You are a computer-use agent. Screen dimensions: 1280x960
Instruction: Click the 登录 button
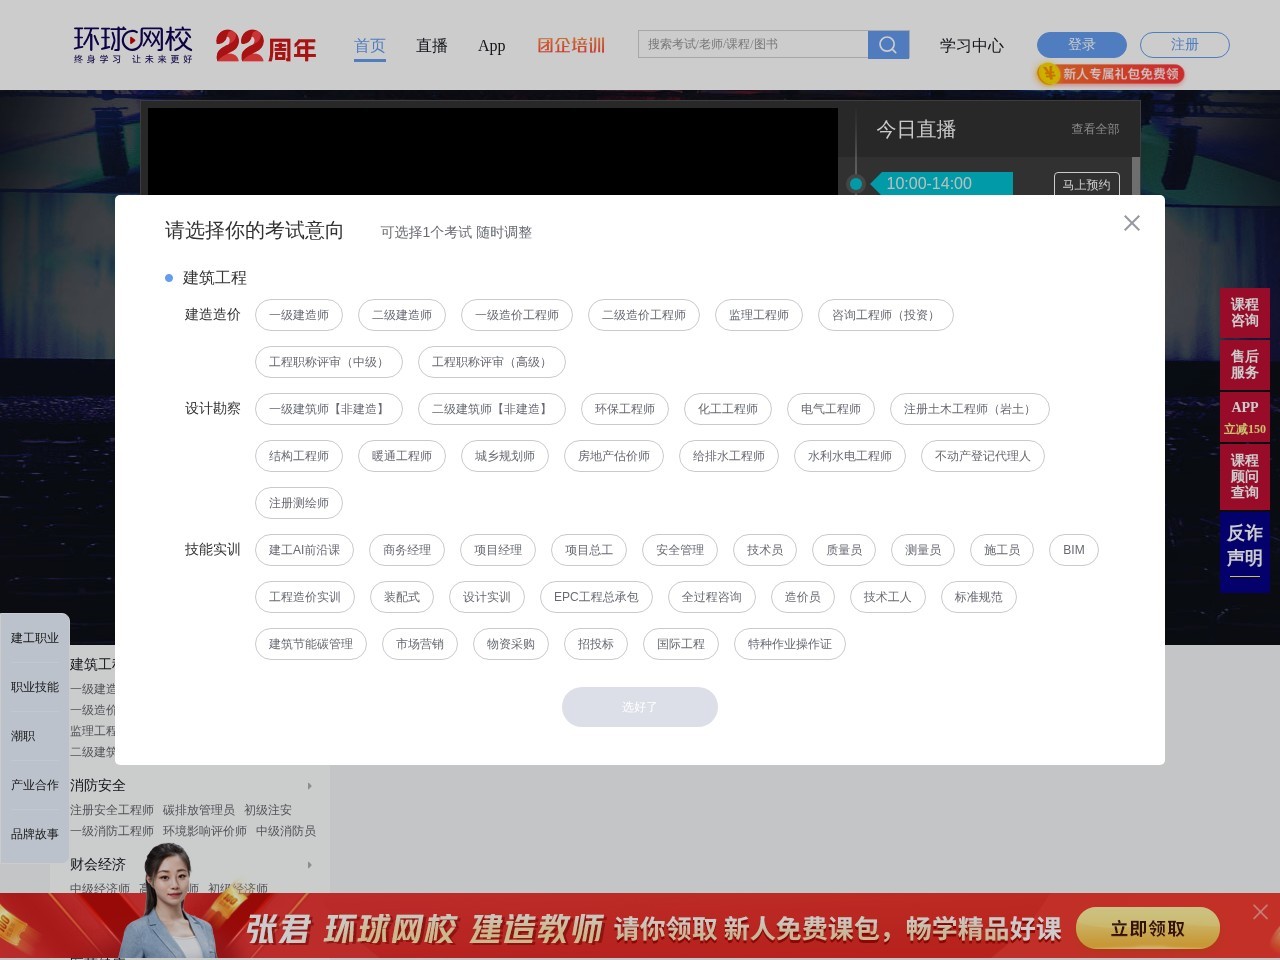pos(1081,44)
